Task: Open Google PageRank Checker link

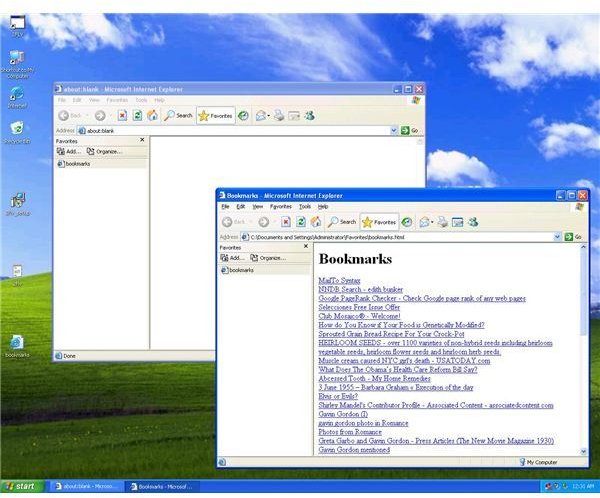Action: pos(422,298)
